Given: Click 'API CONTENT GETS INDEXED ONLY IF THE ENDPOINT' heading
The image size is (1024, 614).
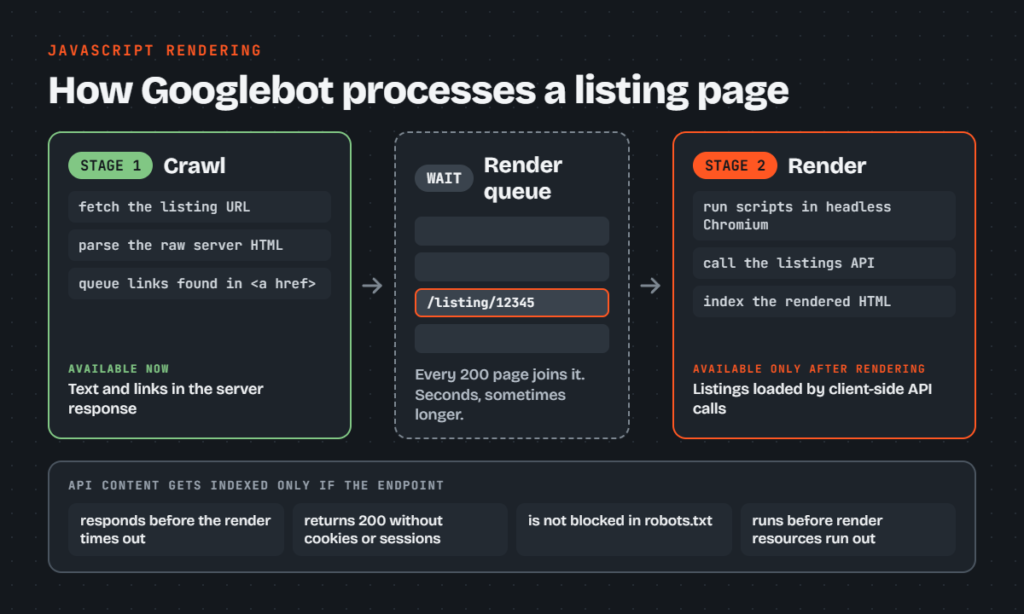Looking at the screenshot, I should pyautogui.click(x=256, y=485).
